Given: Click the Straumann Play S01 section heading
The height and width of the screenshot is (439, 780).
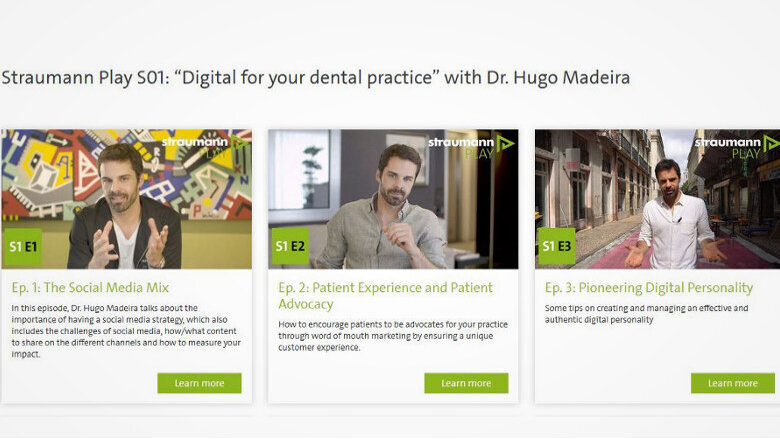Looking at the screenshot, I should coord(315,78).
